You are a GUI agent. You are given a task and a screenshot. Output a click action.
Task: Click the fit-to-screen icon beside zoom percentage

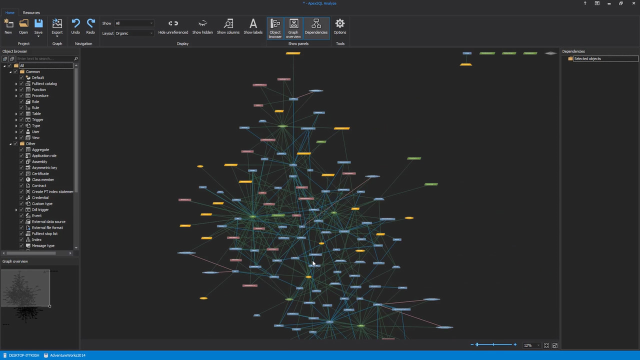click(547, 345)
